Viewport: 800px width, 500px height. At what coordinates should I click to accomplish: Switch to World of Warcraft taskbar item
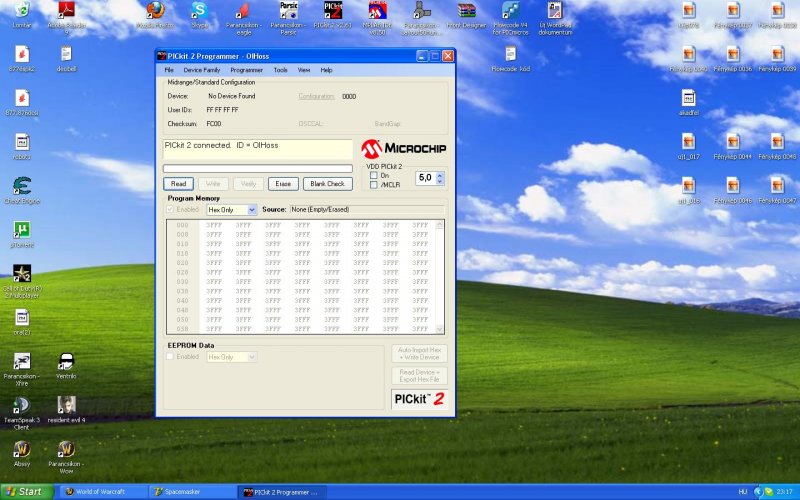click(104, 492)
